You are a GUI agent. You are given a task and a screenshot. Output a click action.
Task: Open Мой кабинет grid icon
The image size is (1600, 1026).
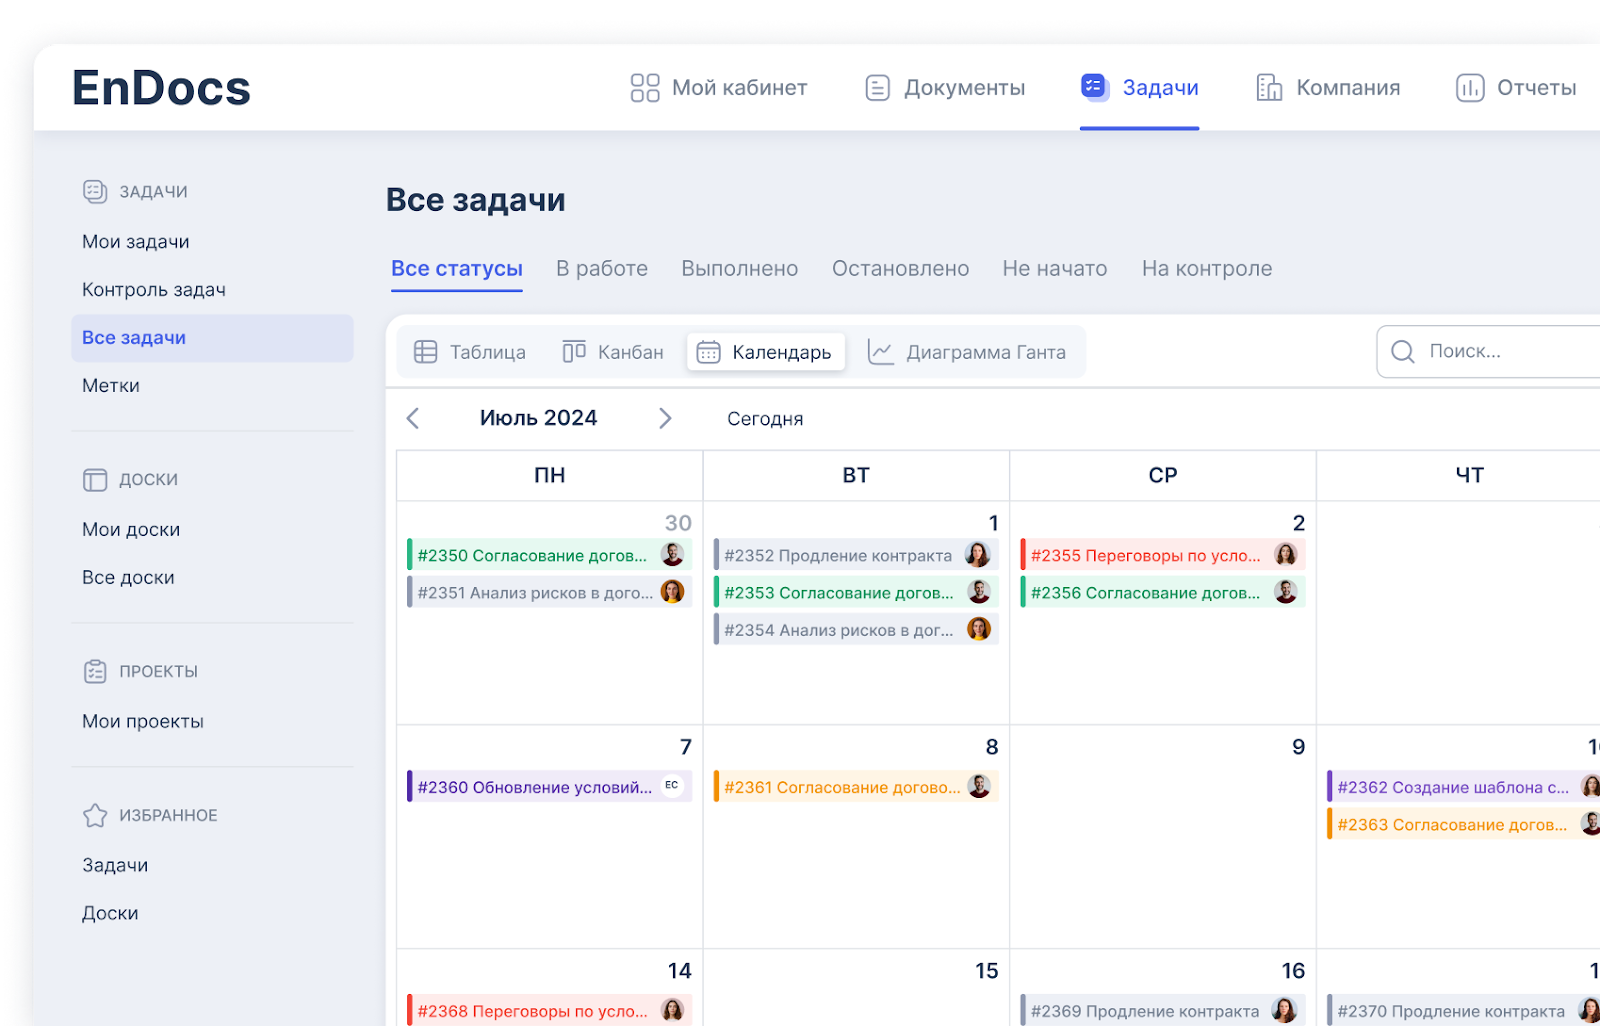[645, 88]
